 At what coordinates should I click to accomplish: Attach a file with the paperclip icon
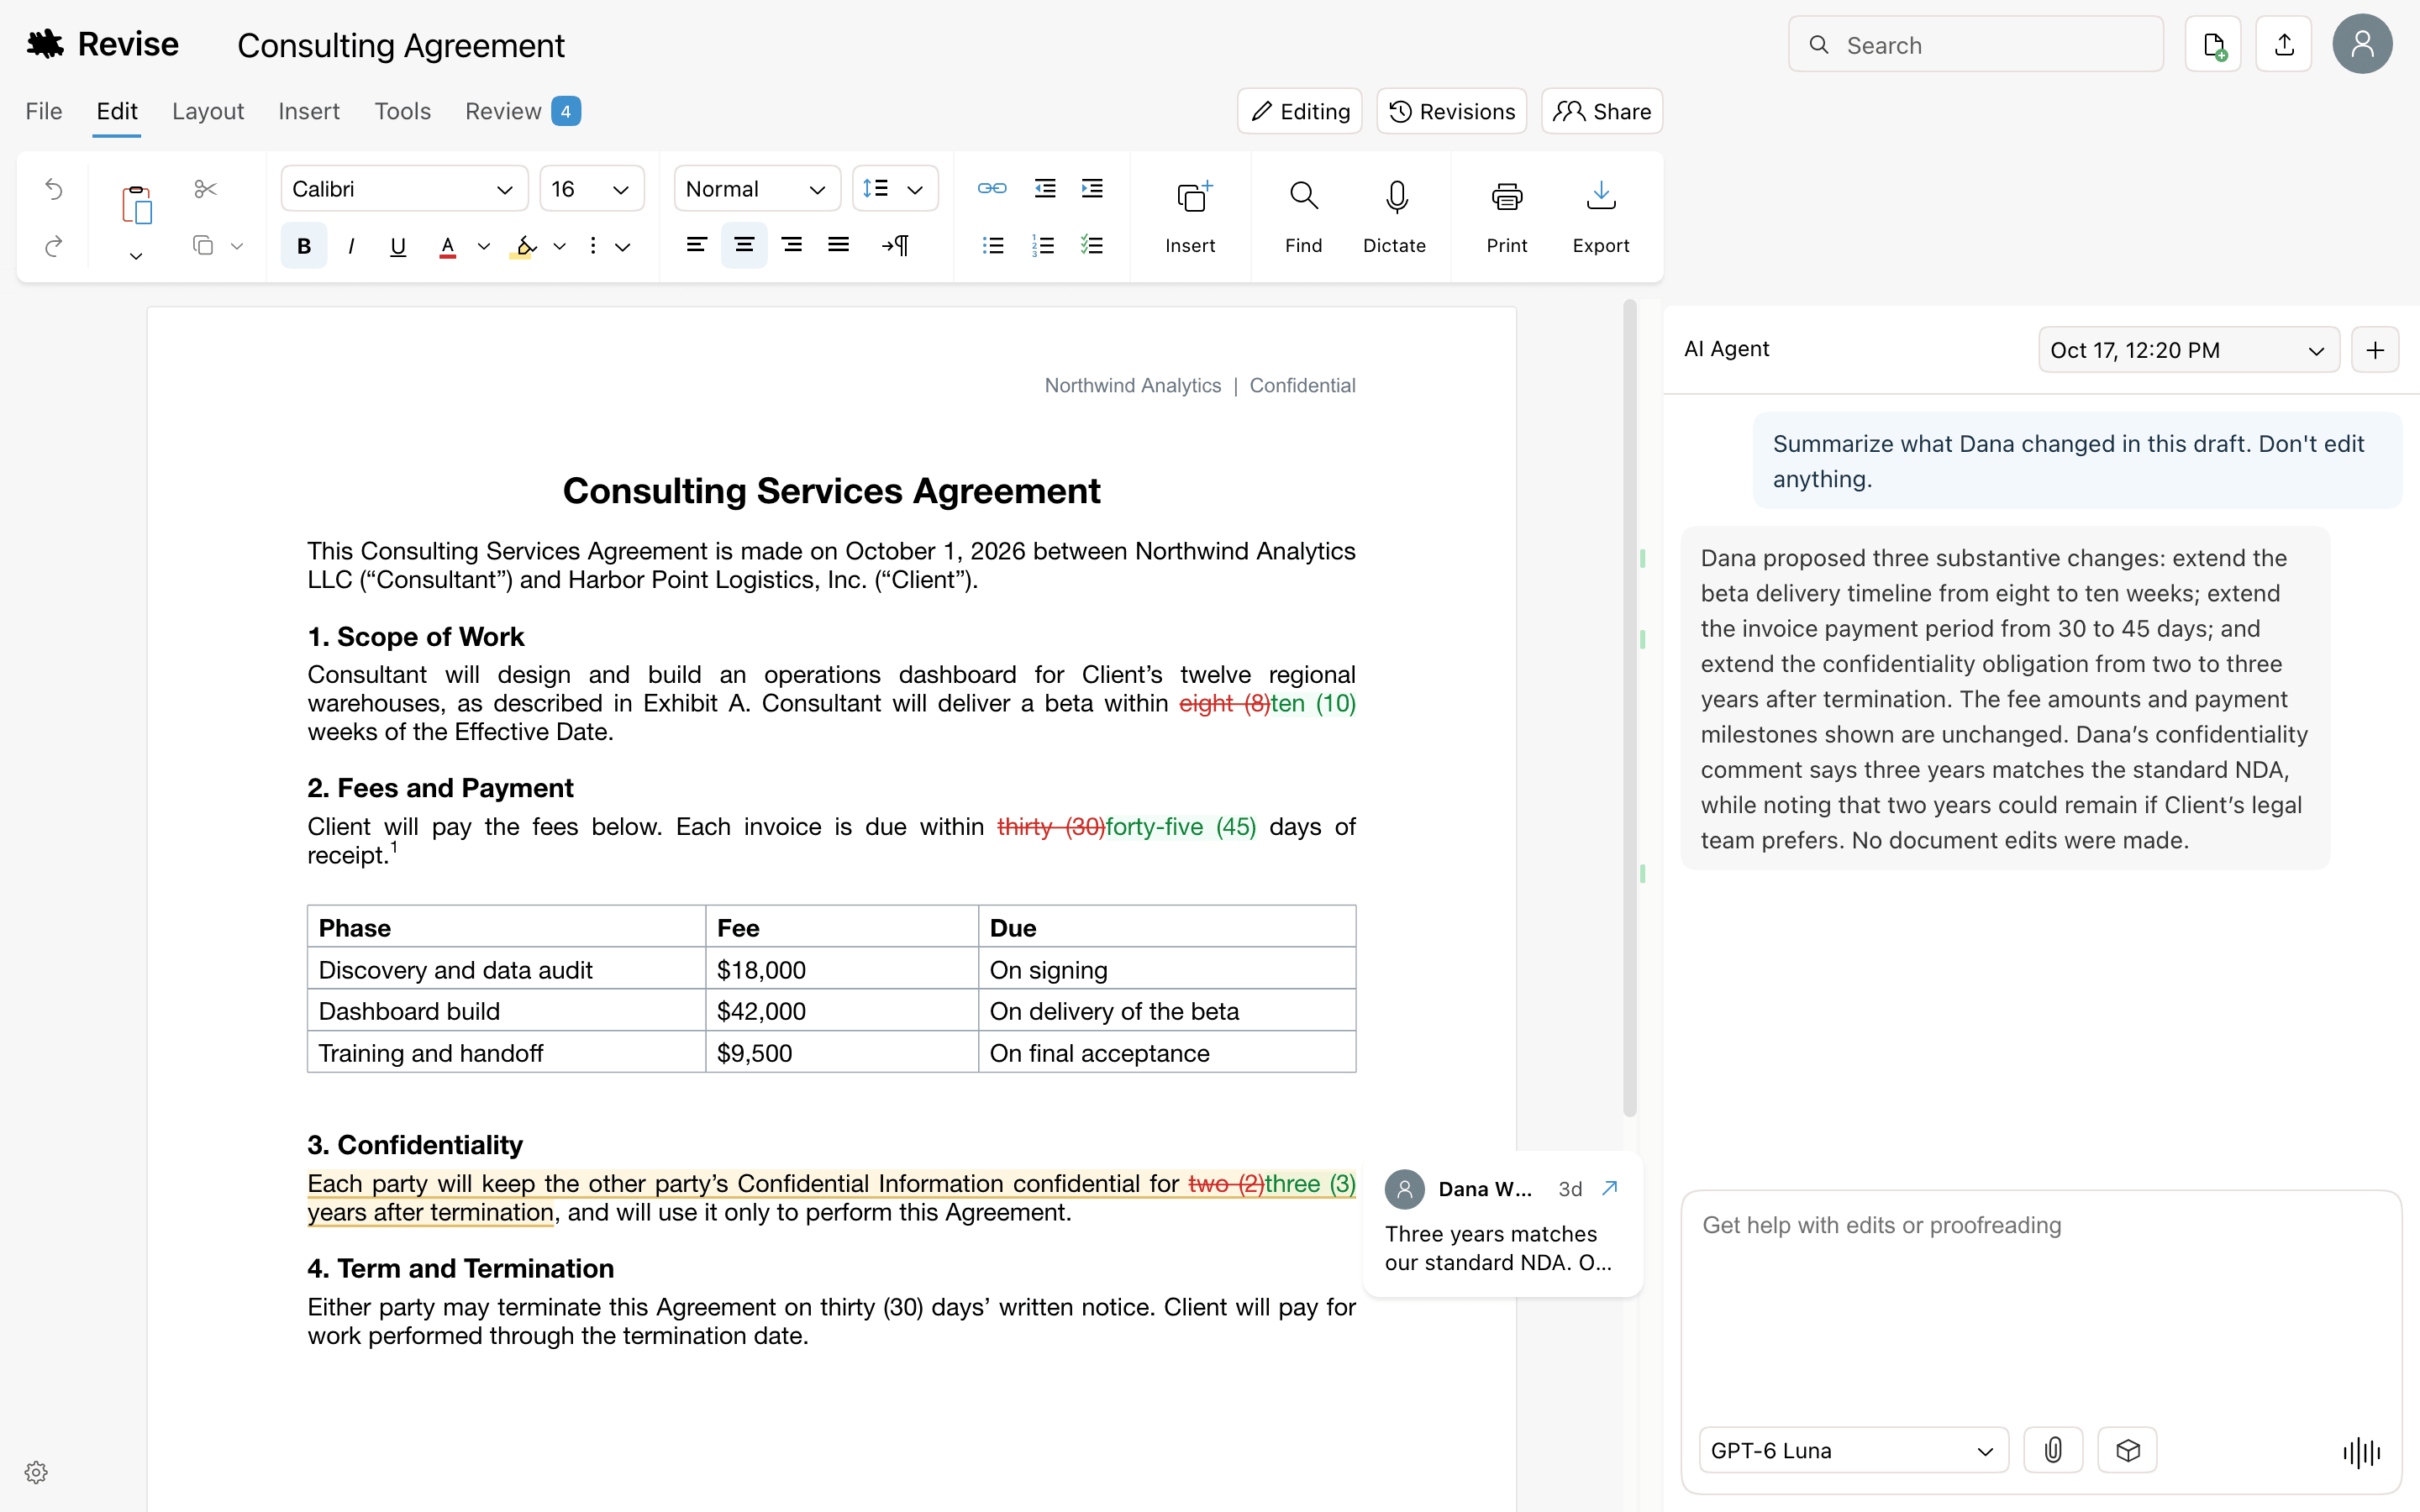coord(2053,1450)
